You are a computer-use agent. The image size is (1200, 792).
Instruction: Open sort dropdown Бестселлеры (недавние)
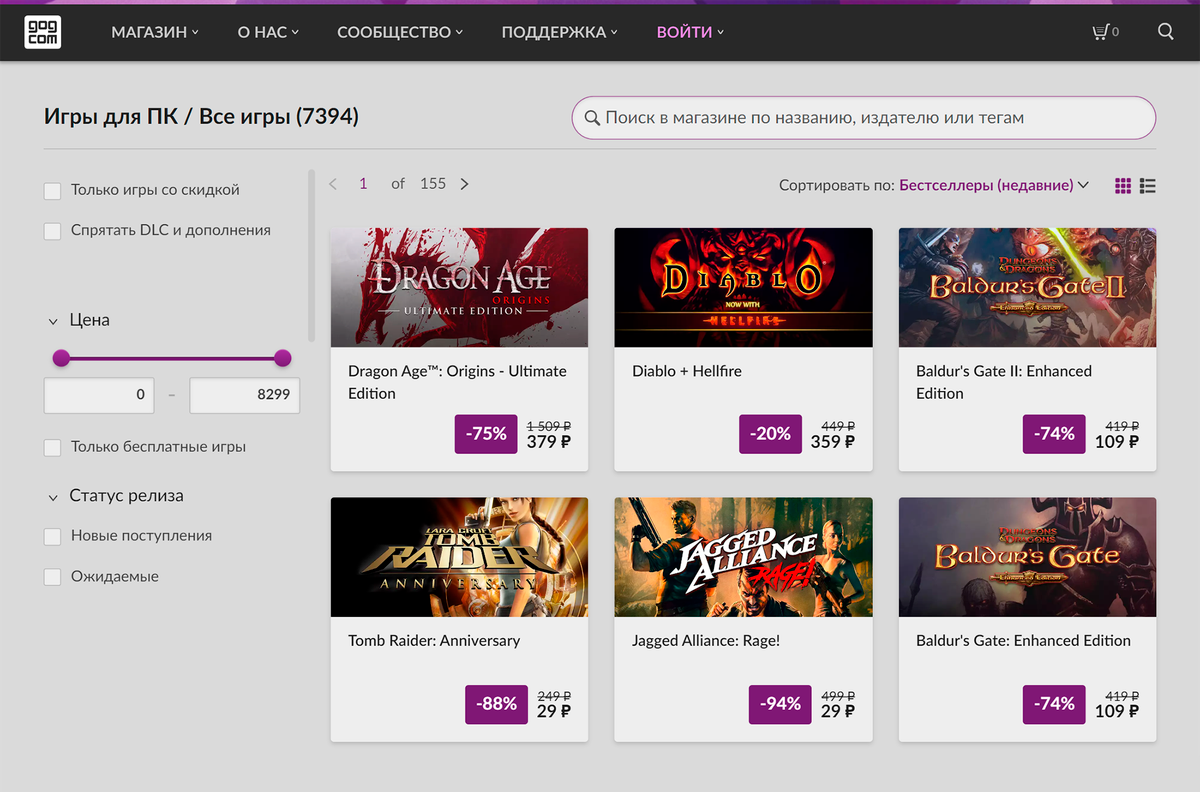(994, 185)
